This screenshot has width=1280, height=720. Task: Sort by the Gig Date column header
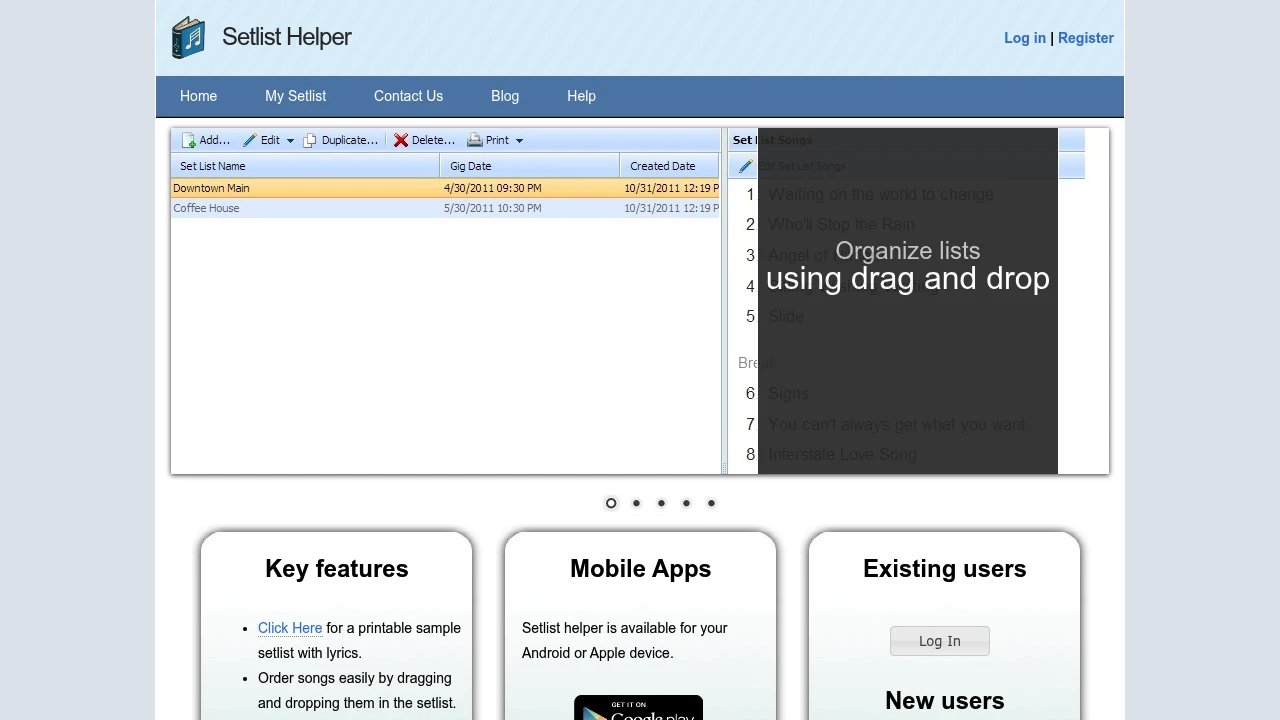[530, 166]
